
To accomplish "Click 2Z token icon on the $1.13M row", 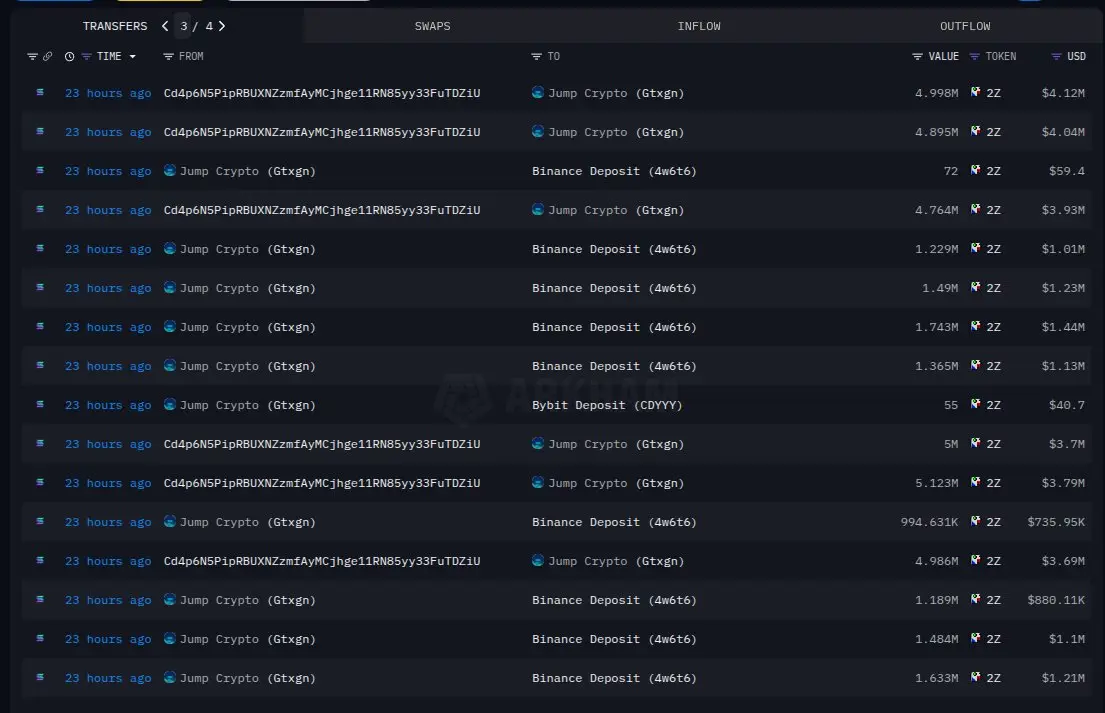I will pos(975,365).
